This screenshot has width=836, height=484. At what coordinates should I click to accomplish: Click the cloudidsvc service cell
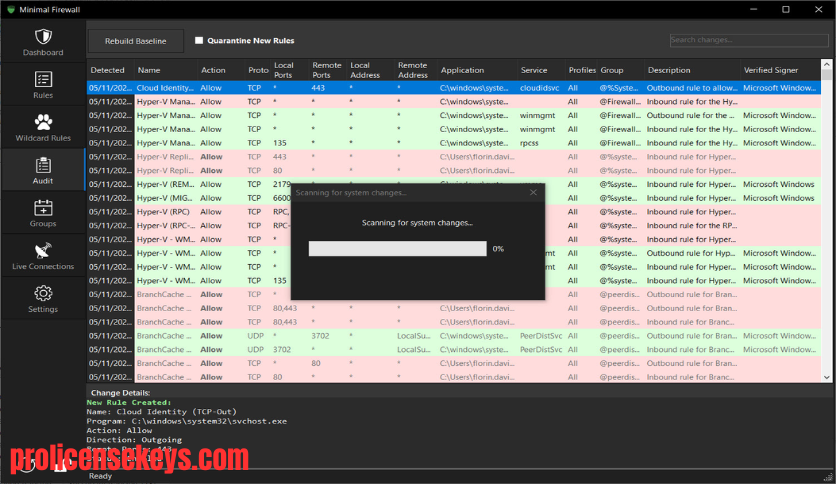(x=540, y=88)
